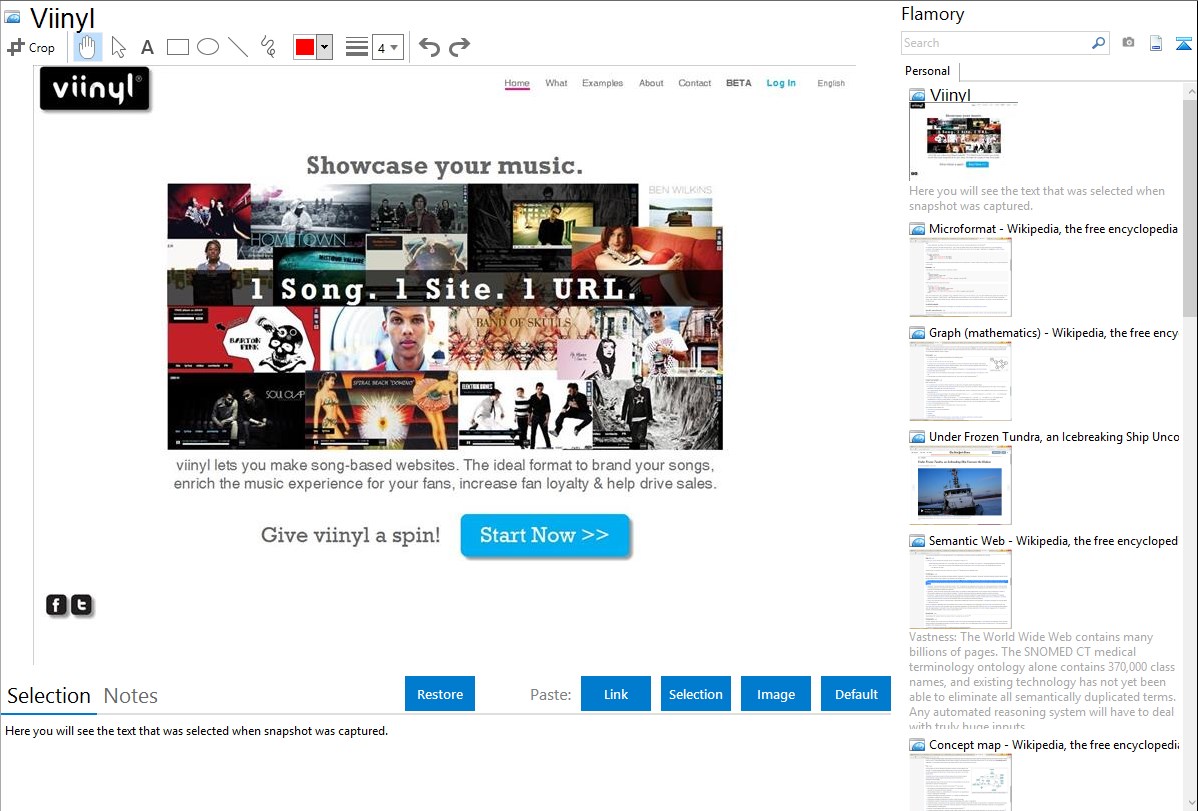Undo the last annotation
This screenshot has width=1198, height=811.
click(429, 47)
